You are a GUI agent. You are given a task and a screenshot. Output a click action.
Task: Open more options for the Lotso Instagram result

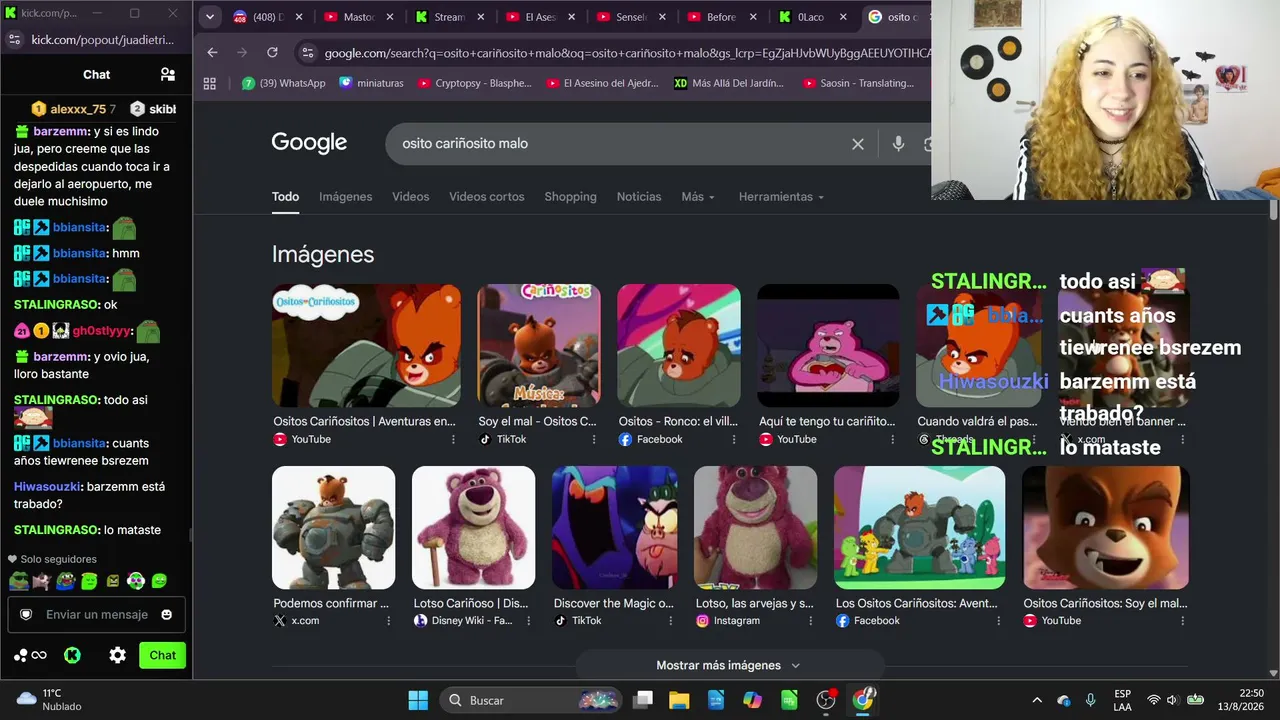point(809,621)
